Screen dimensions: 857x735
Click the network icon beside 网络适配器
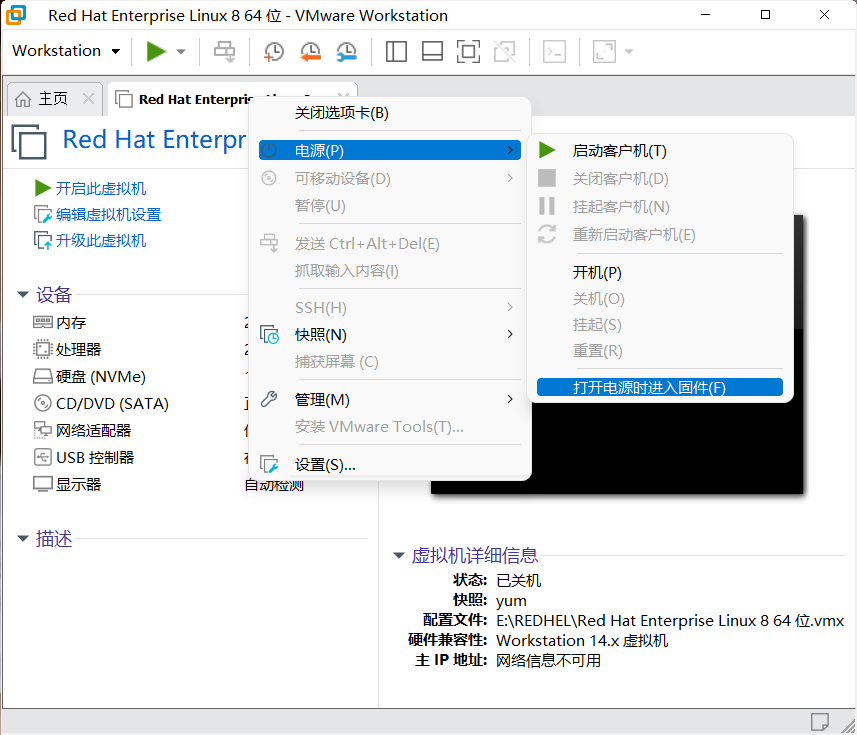43,430
